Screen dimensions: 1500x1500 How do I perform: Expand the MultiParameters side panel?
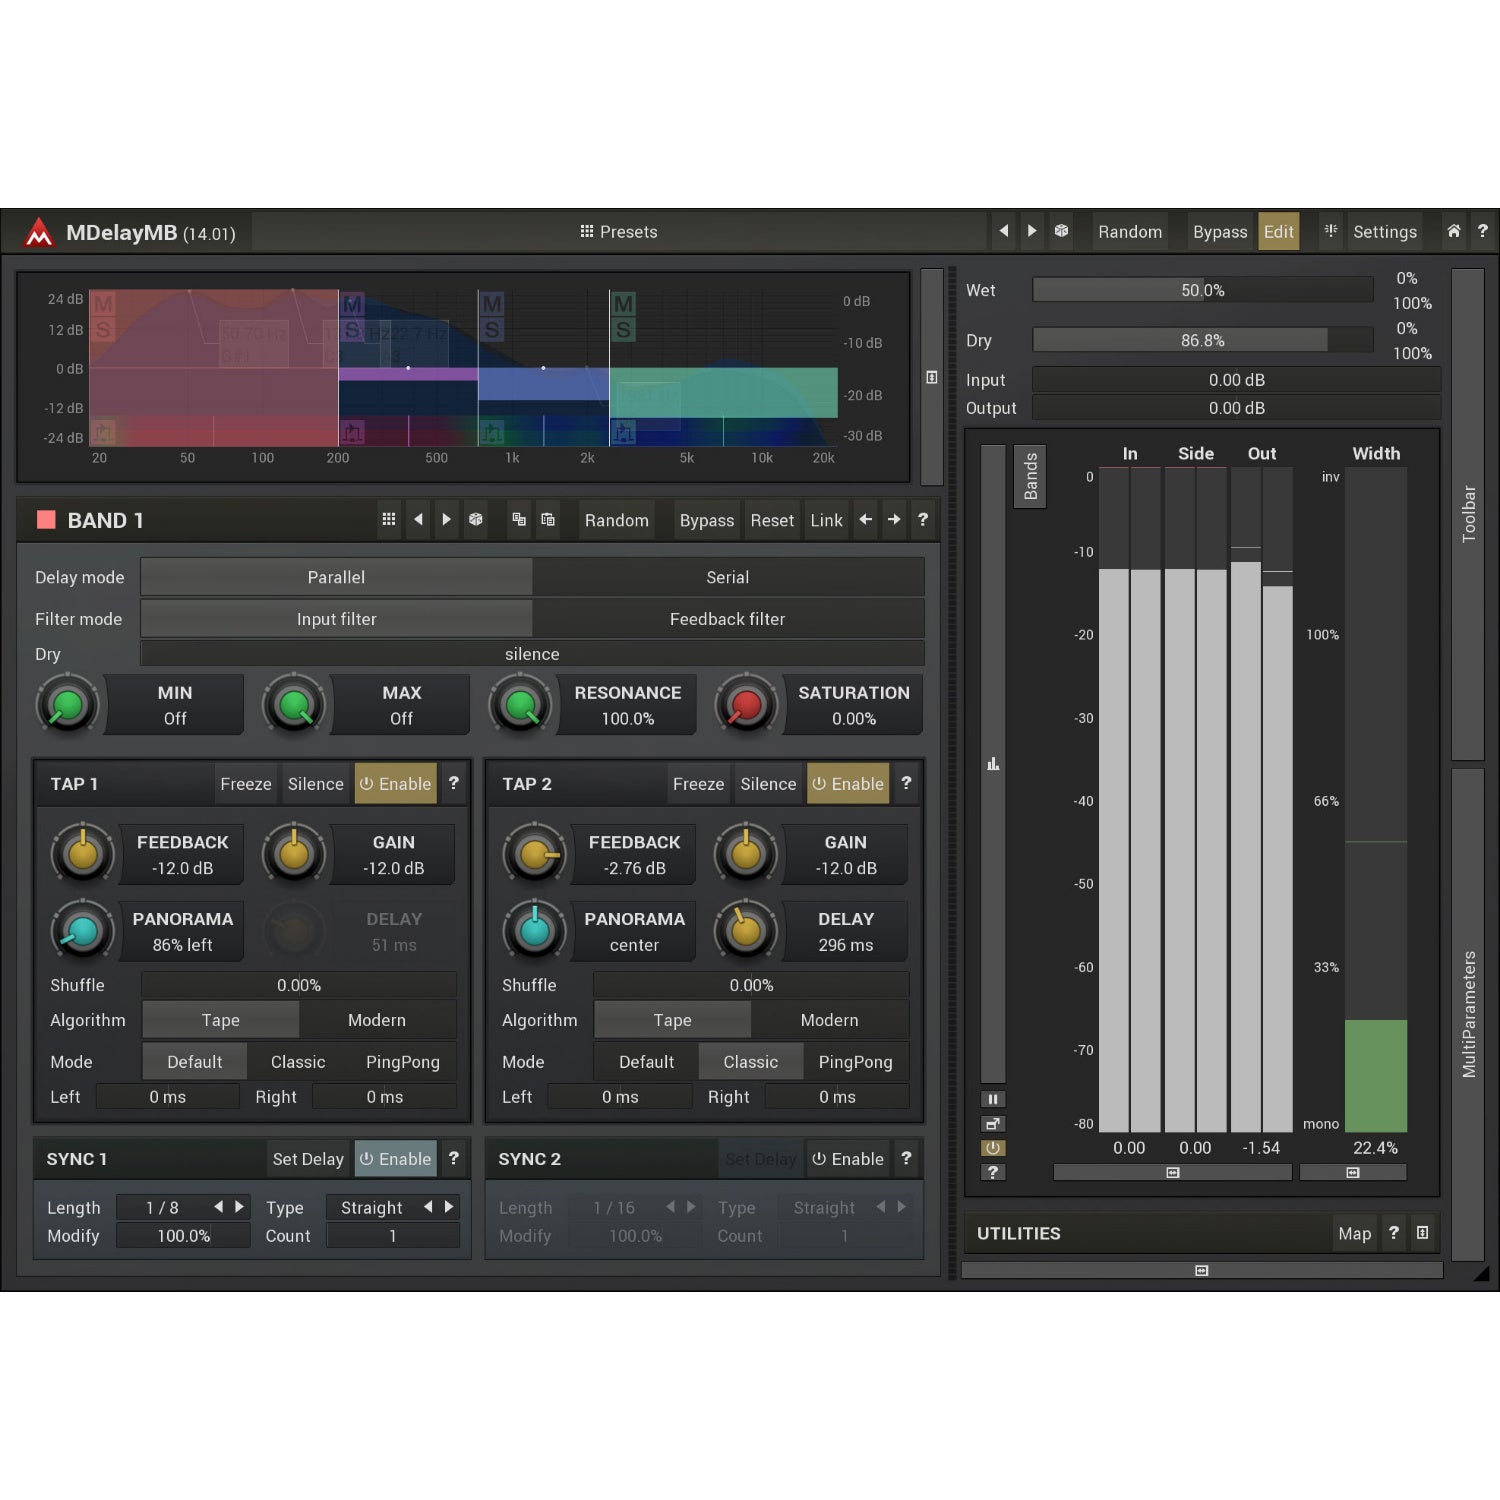coord(1468,1014)
